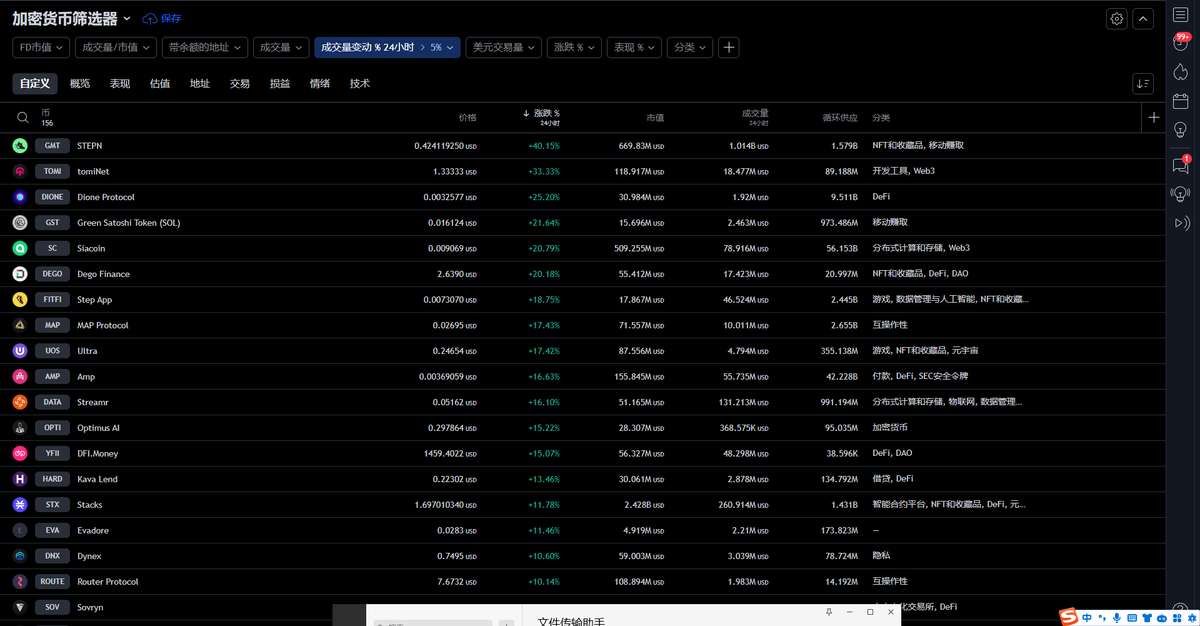This screenshot has height=626, width=1200.
Task: Click the search magnifier icon in table header
Action: click(x=22, y=118)
